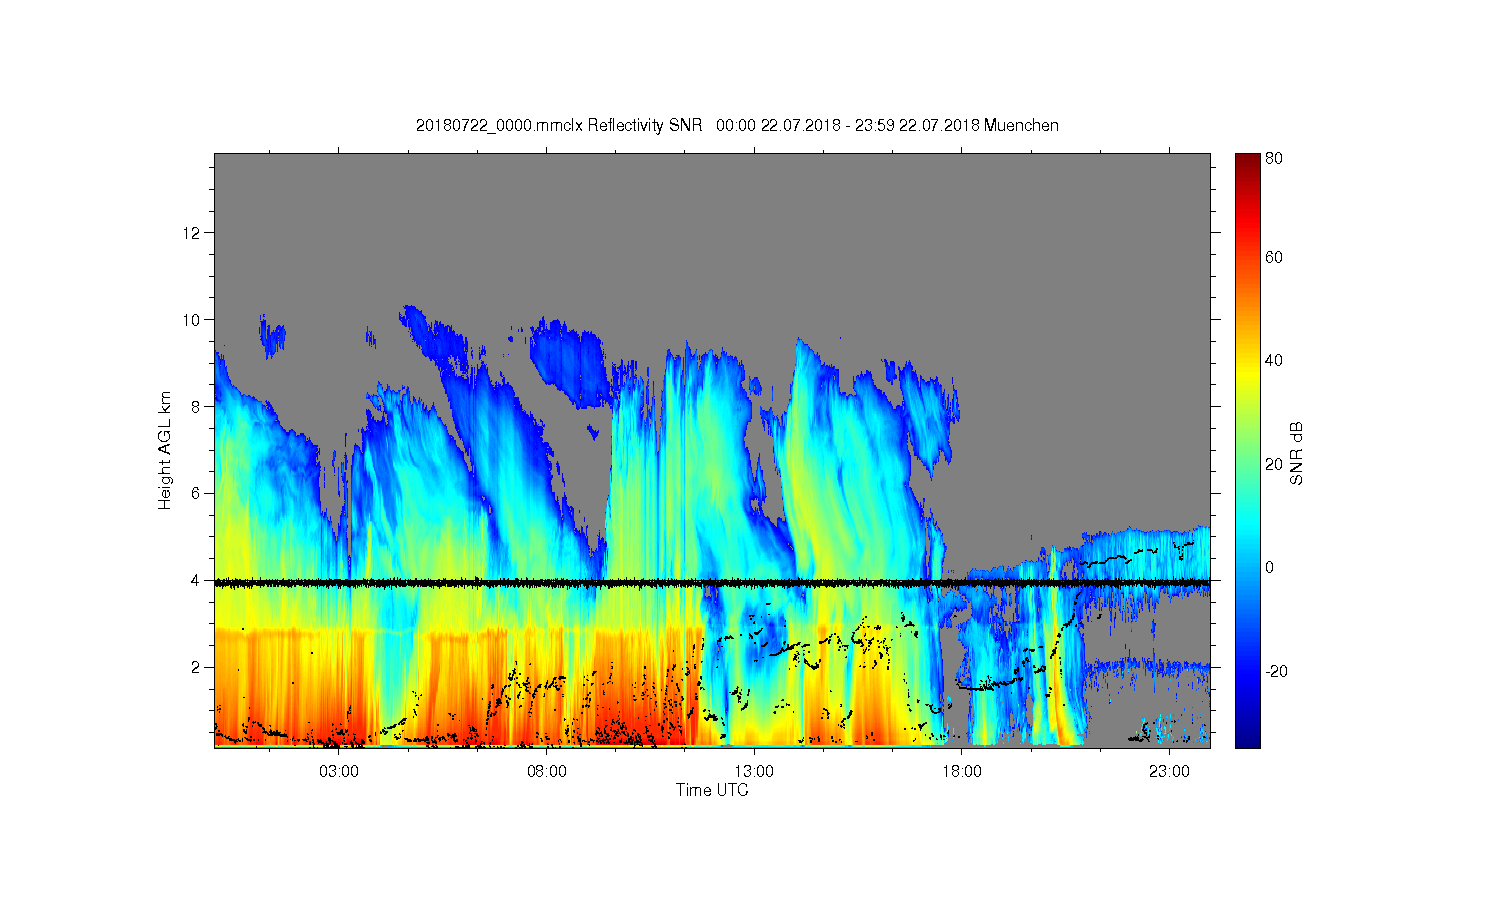Image resolution: width=1500 pixels, height=900 pixels.
Task: Click the 08:00 time tick label
Action: pos(546,771)
